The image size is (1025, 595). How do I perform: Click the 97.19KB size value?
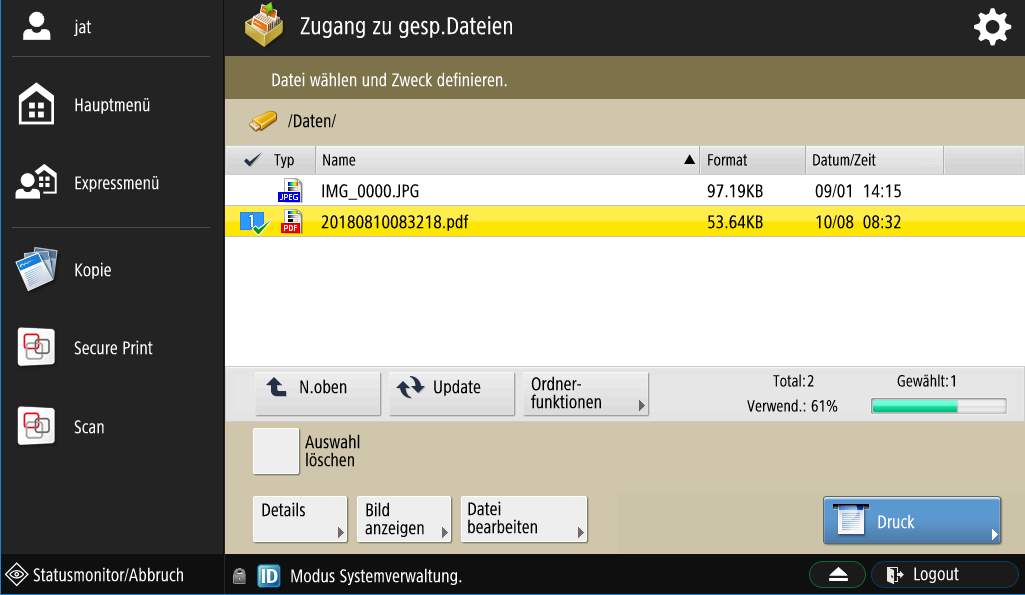(x=735, y=191)
